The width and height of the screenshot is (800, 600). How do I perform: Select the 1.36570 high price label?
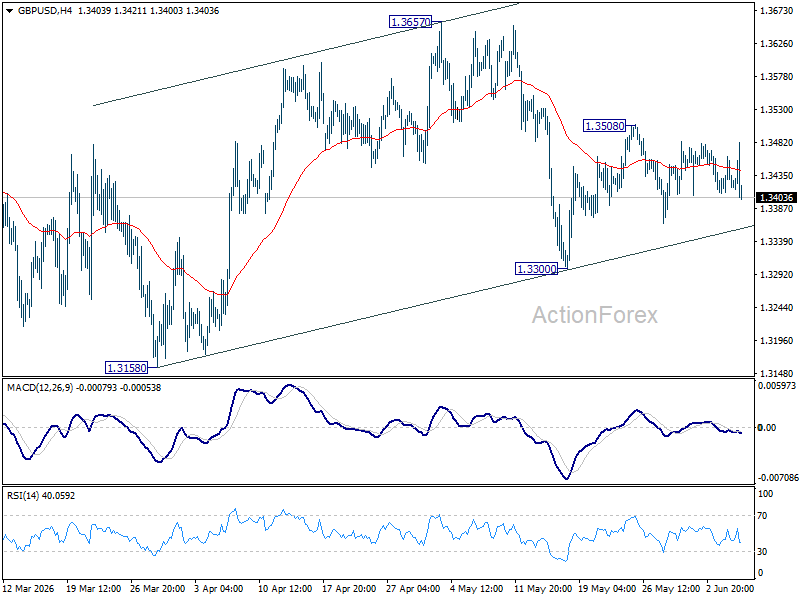click(410, 22)
